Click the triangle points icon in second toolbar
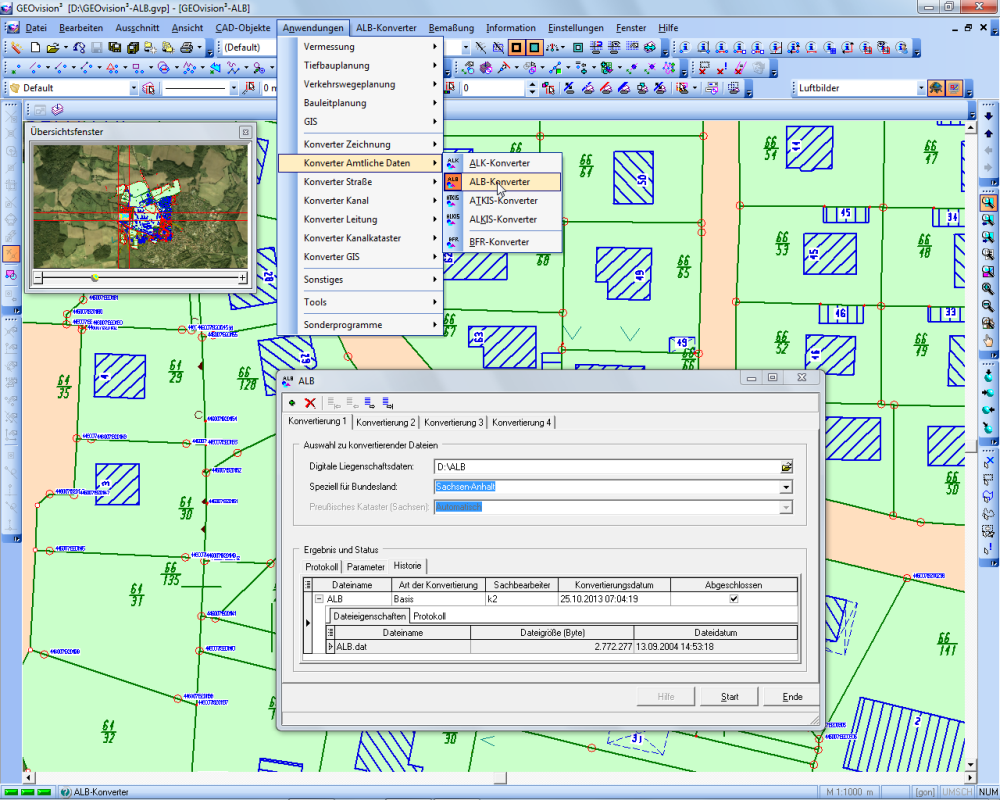This screenshot has width=1000, height=800. (x=112, y=68)
